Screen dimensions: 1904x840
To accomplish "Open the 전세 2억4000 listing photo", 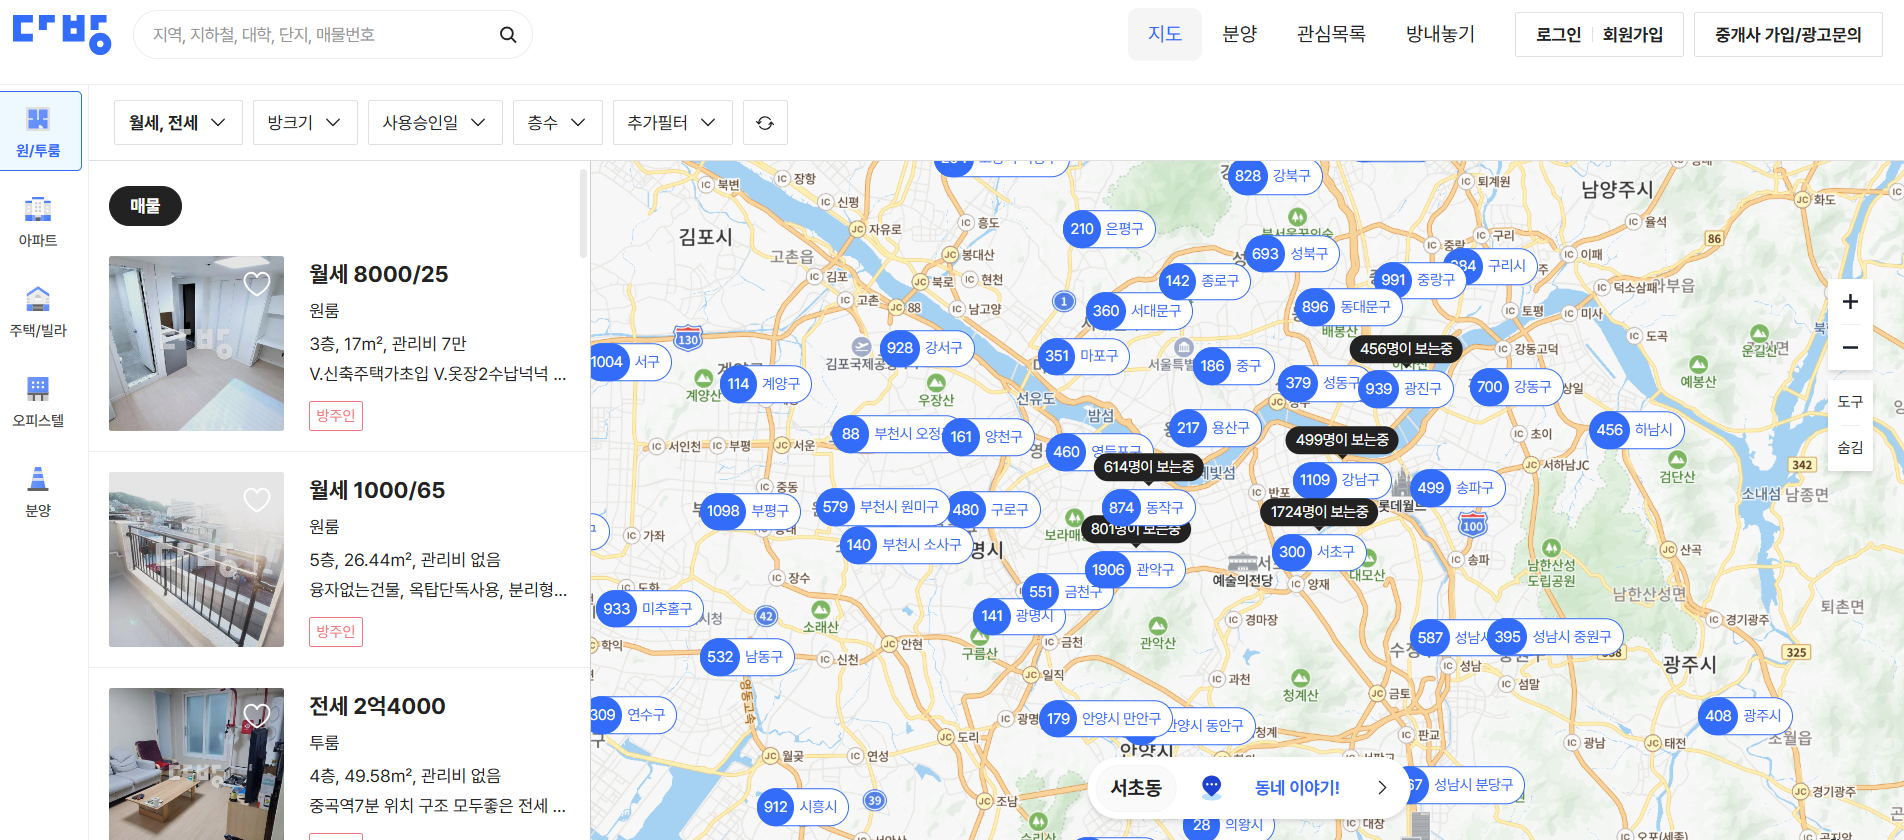I will click(x=196, y=764).
